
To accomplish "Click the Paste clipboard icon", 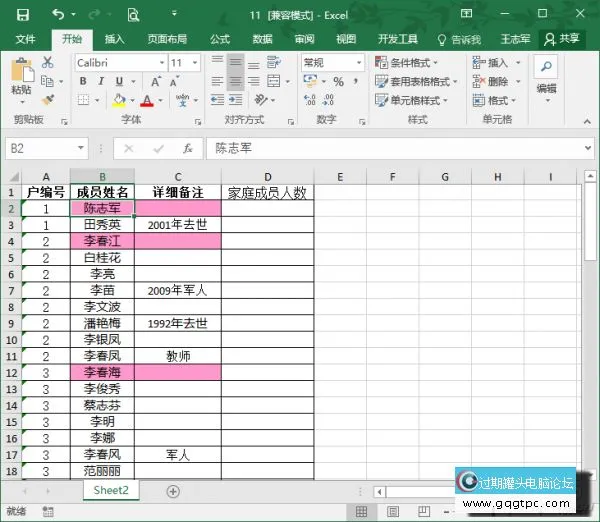I will point(21,74).
